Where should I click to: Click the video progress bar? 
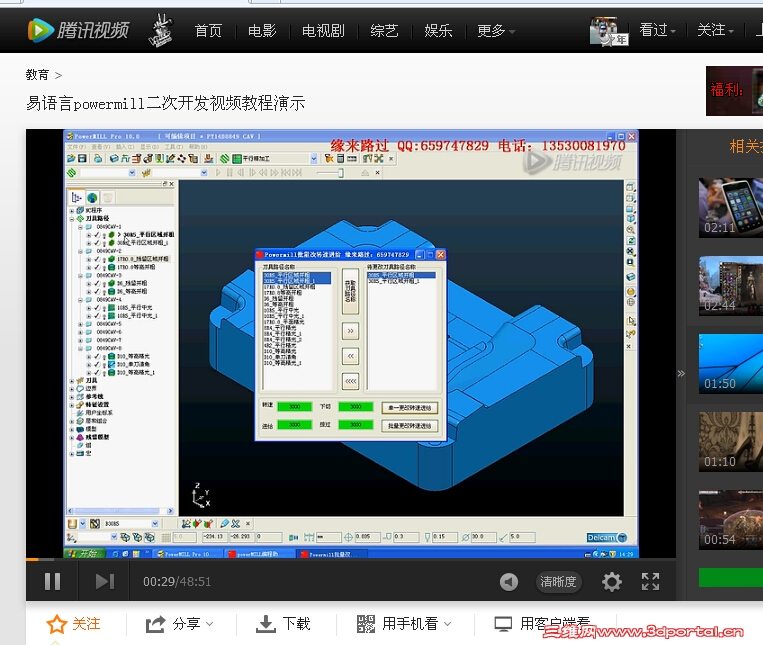click(351, 559)
